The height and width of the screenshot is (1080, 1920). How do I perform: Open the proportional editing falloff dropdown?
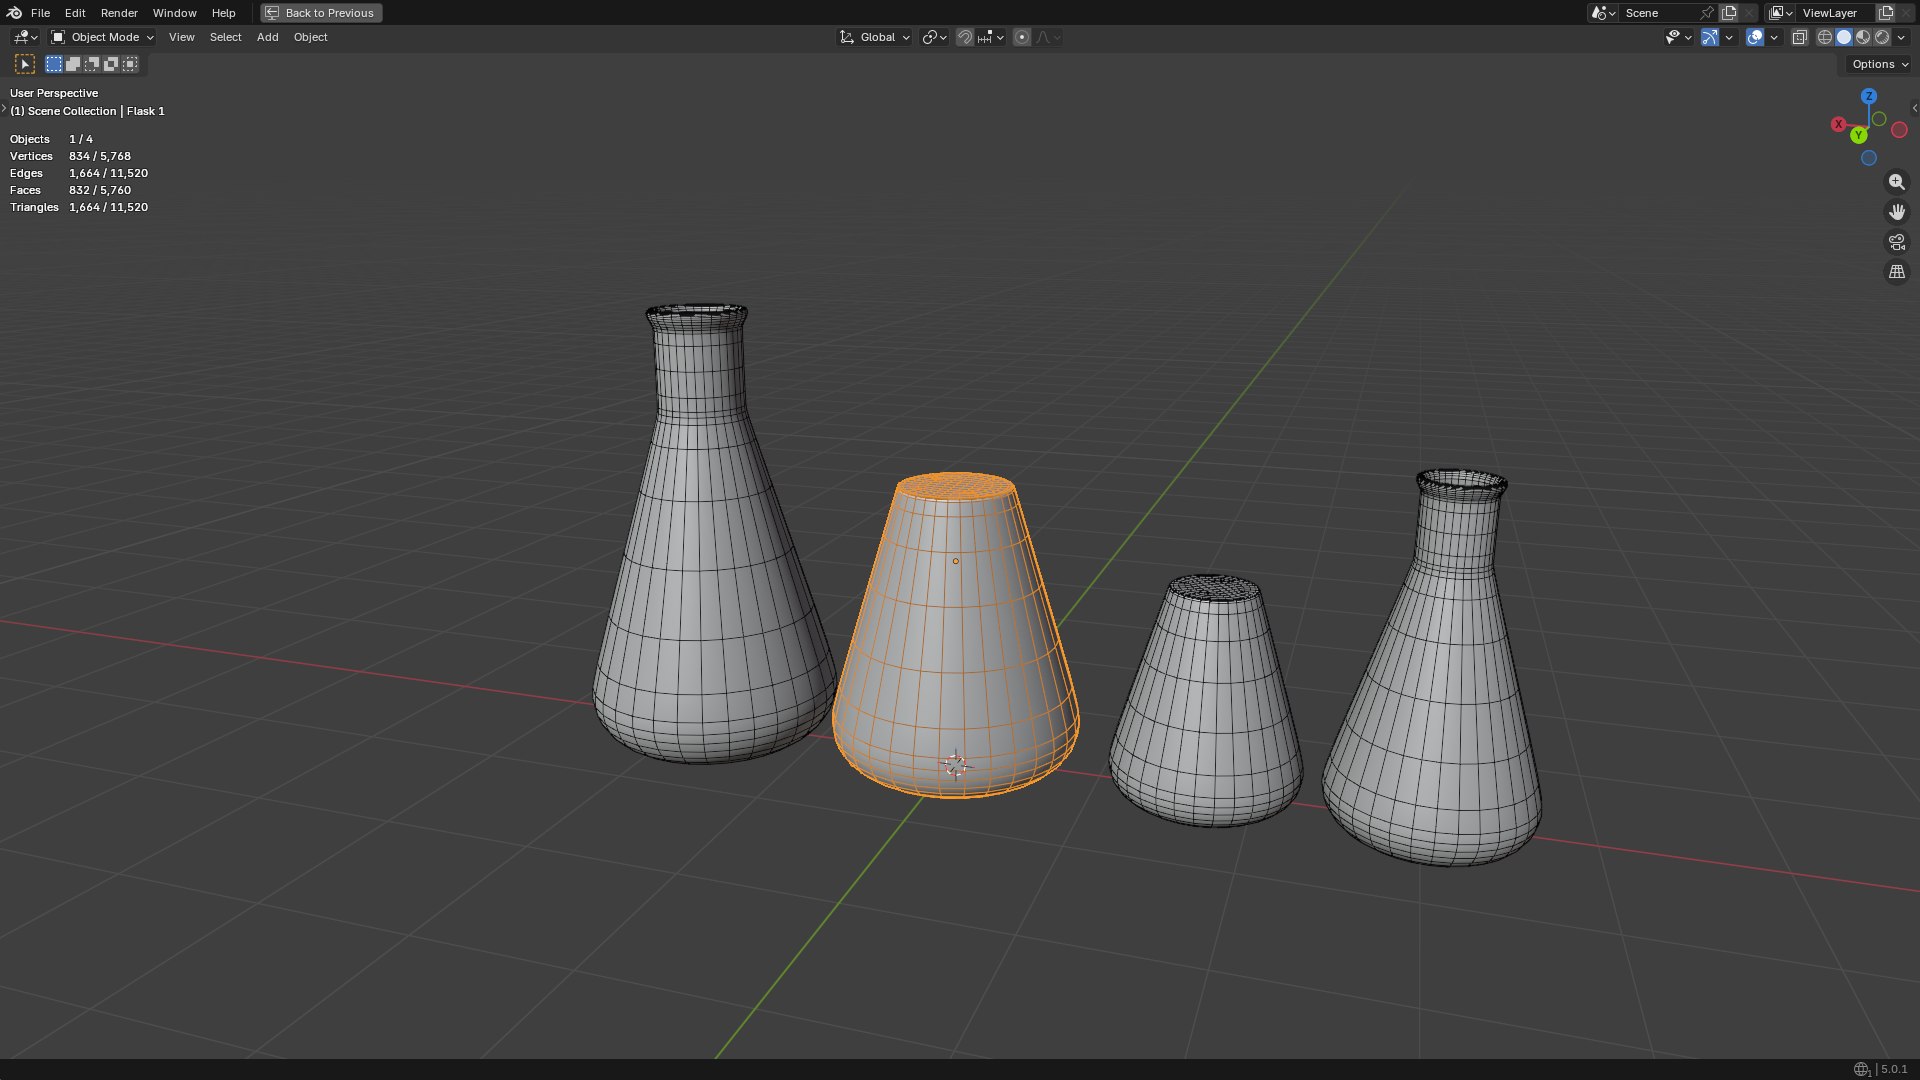pos(1048,37)
